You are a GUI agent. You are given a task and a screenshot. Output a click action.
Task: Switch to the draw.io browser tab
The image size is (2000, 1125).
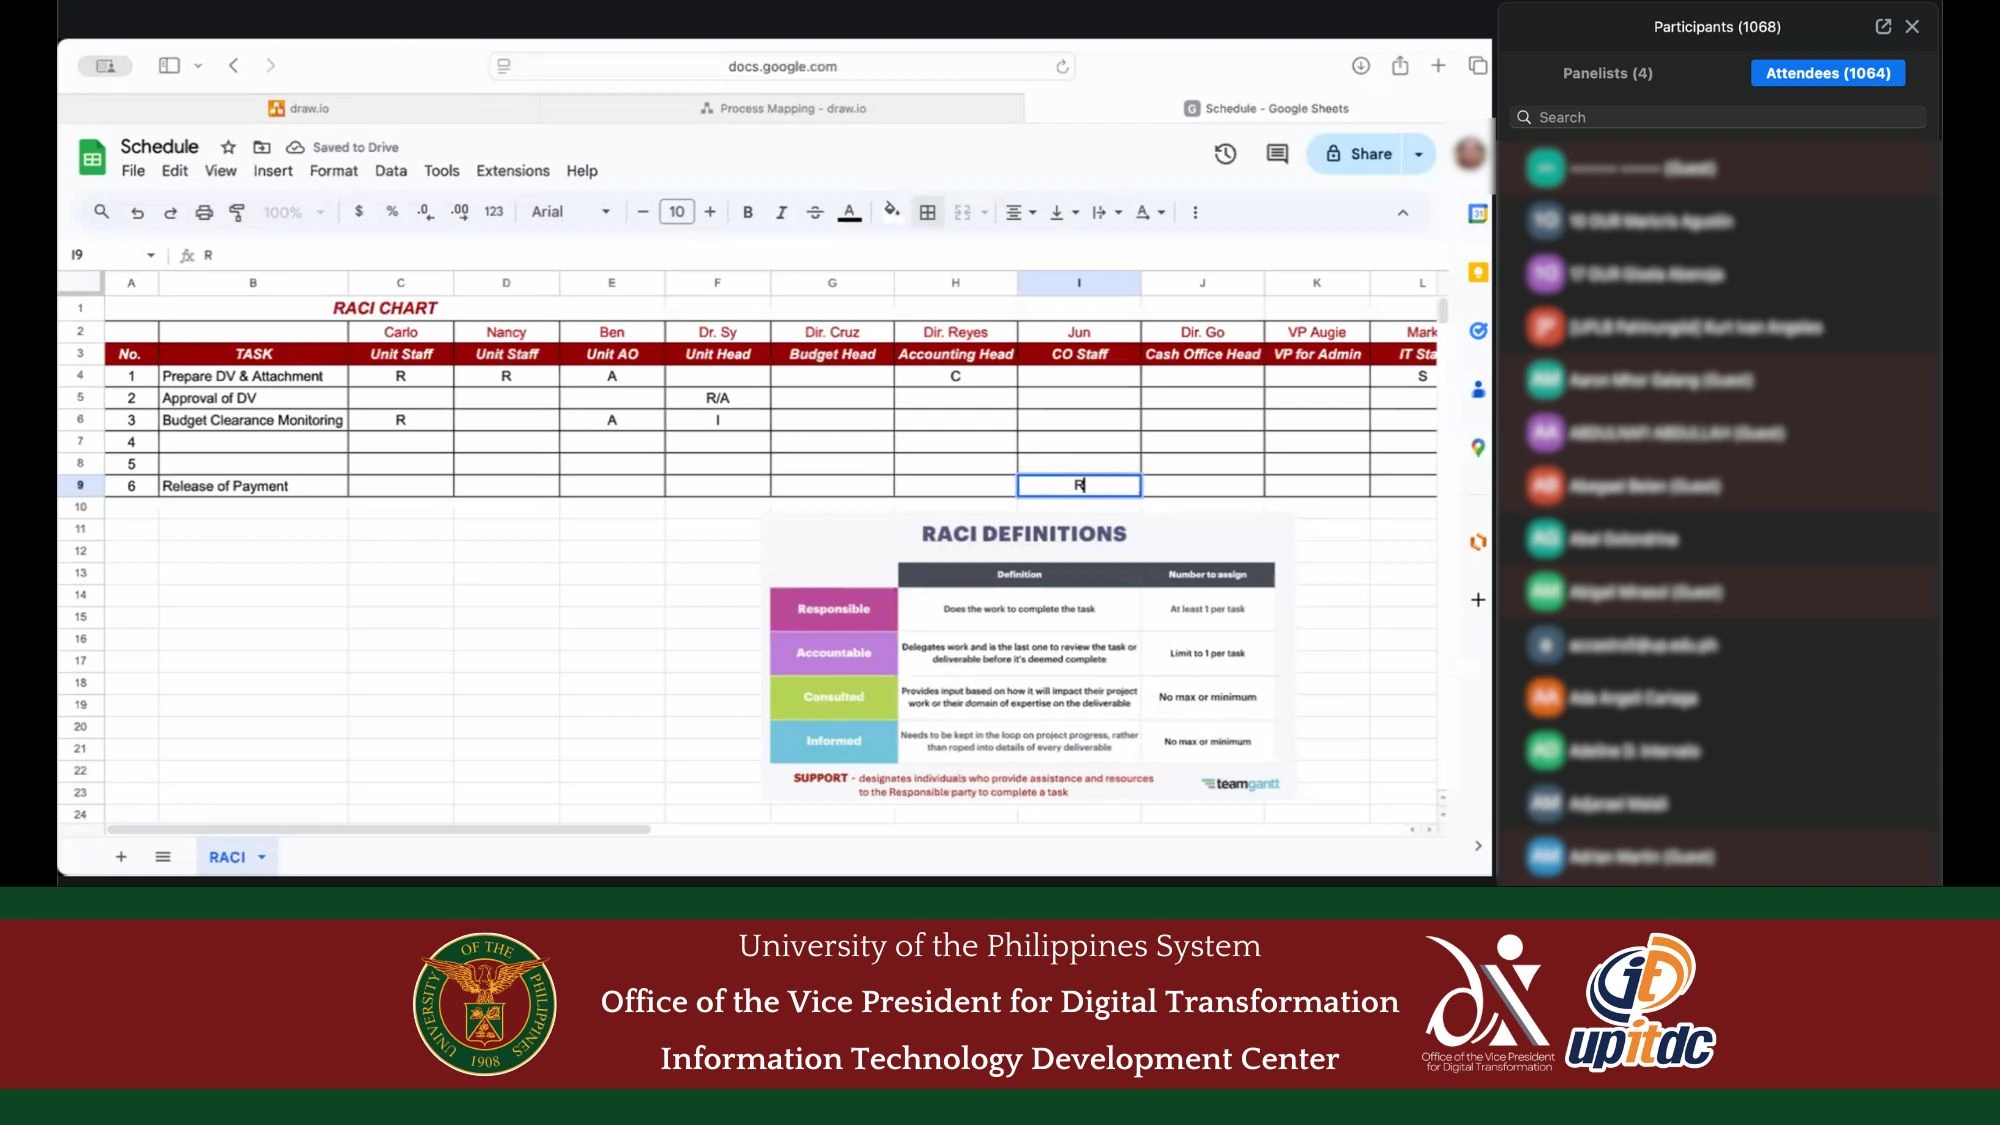click(x=298, y=108)
